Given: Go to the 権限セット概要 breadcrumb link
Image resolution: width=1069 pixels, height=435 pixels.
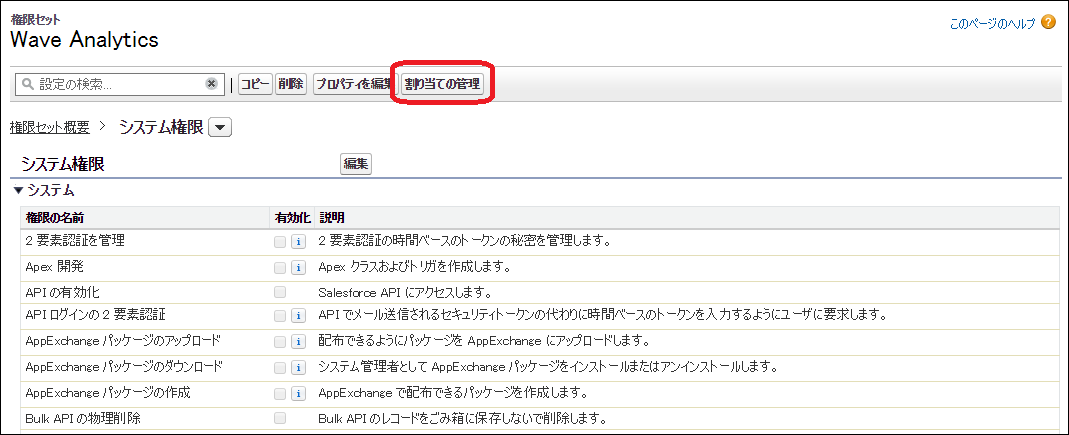Looking at the screenshot, I should [50, 128].
